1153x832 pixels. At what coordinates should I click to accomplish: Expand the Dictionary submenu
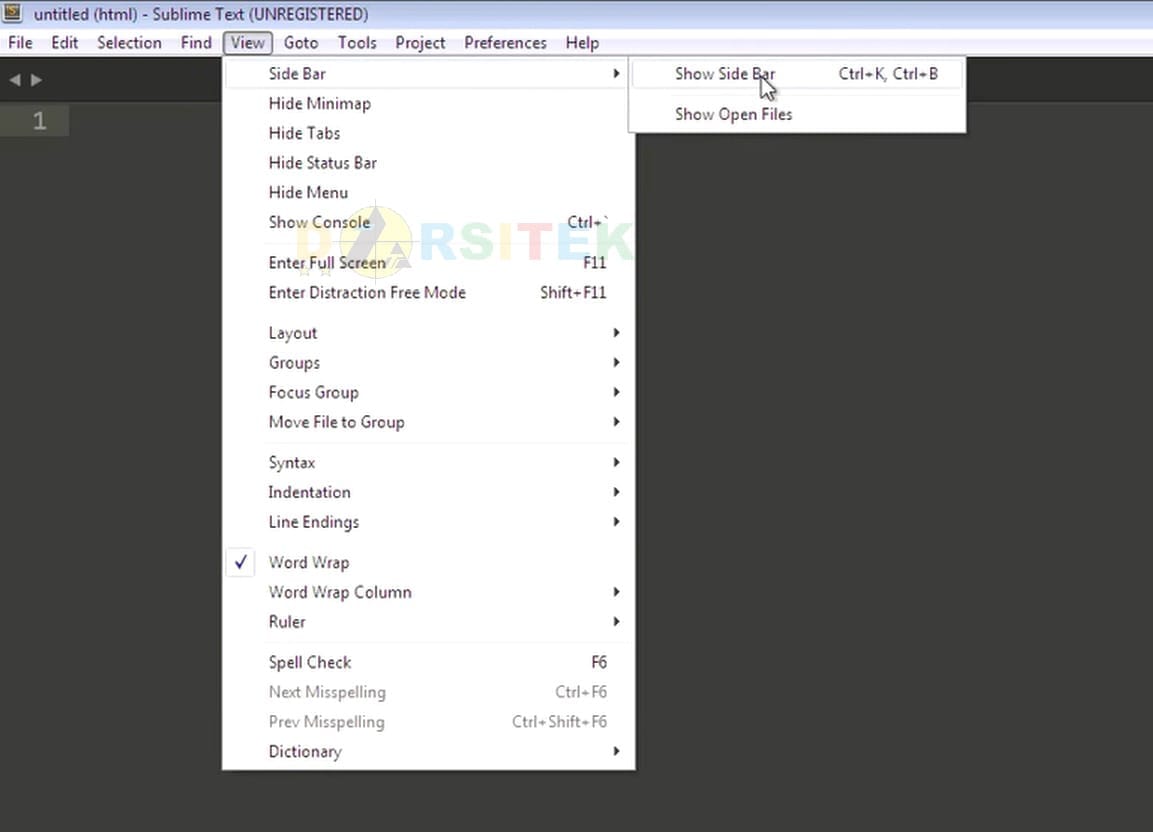click(429, 751)
